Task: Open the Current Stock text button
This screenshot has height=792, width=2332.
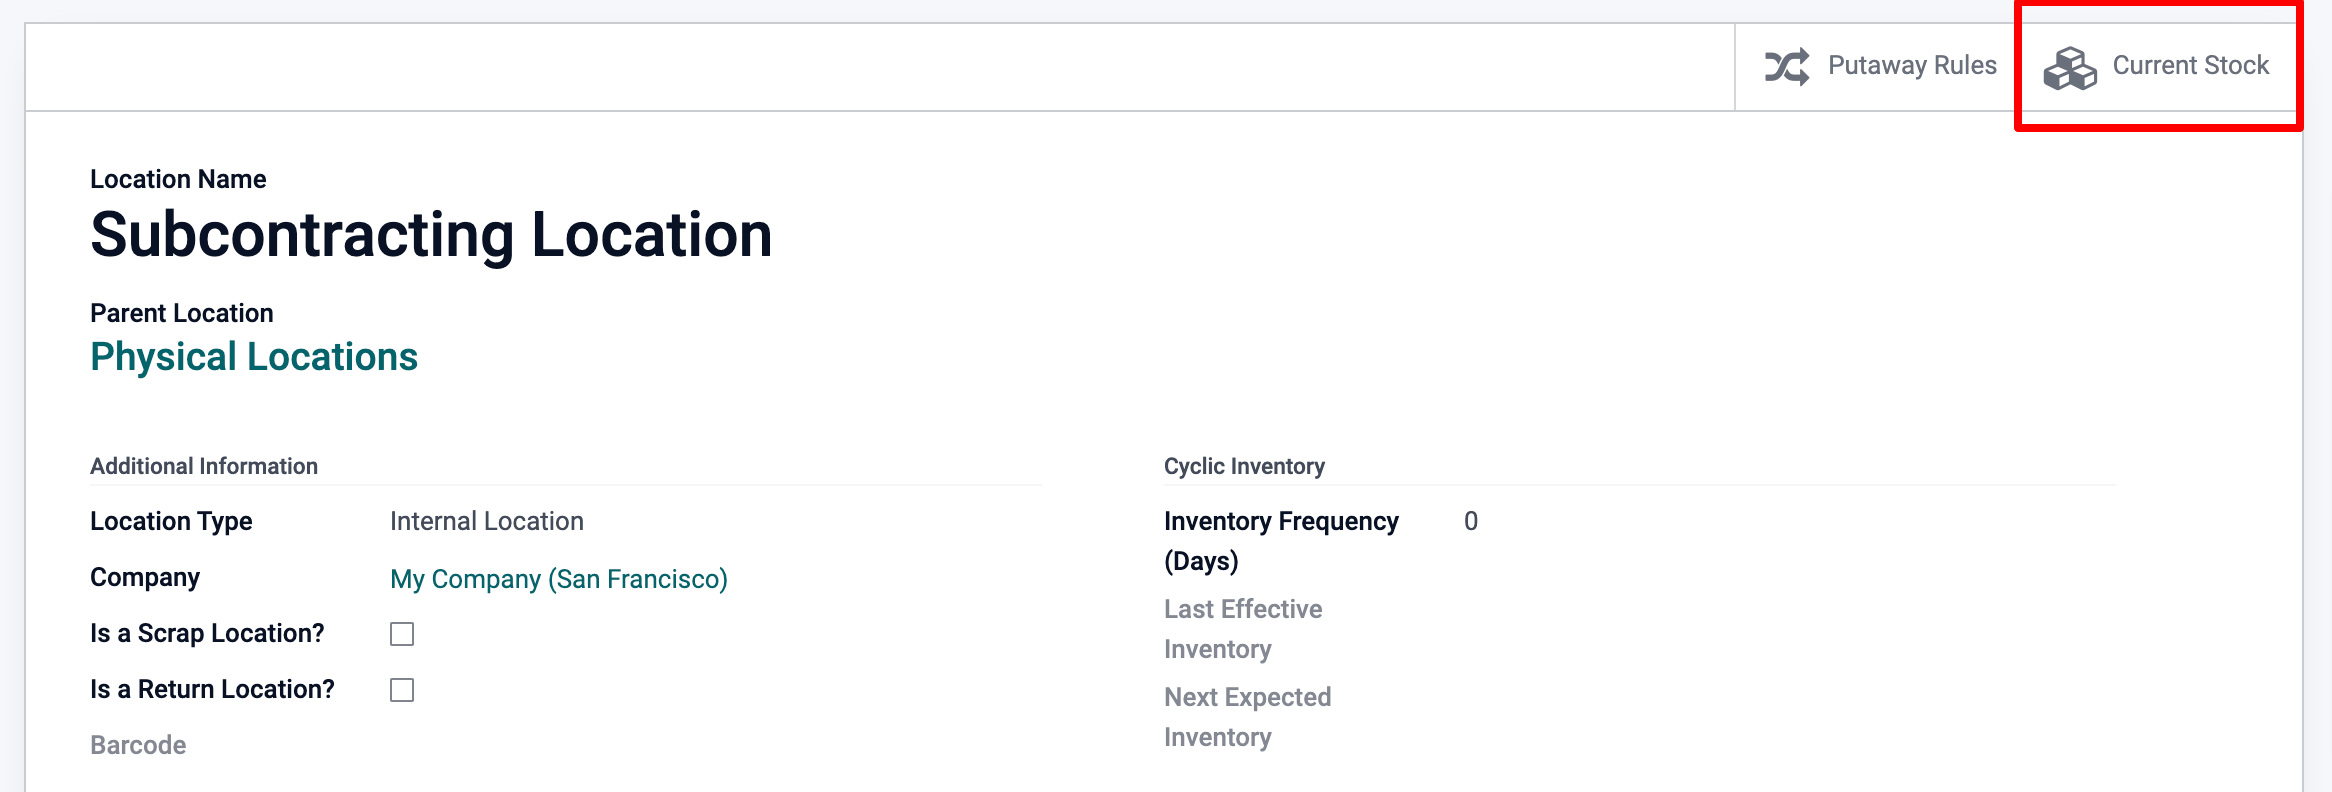Action: click(2190, 66)
